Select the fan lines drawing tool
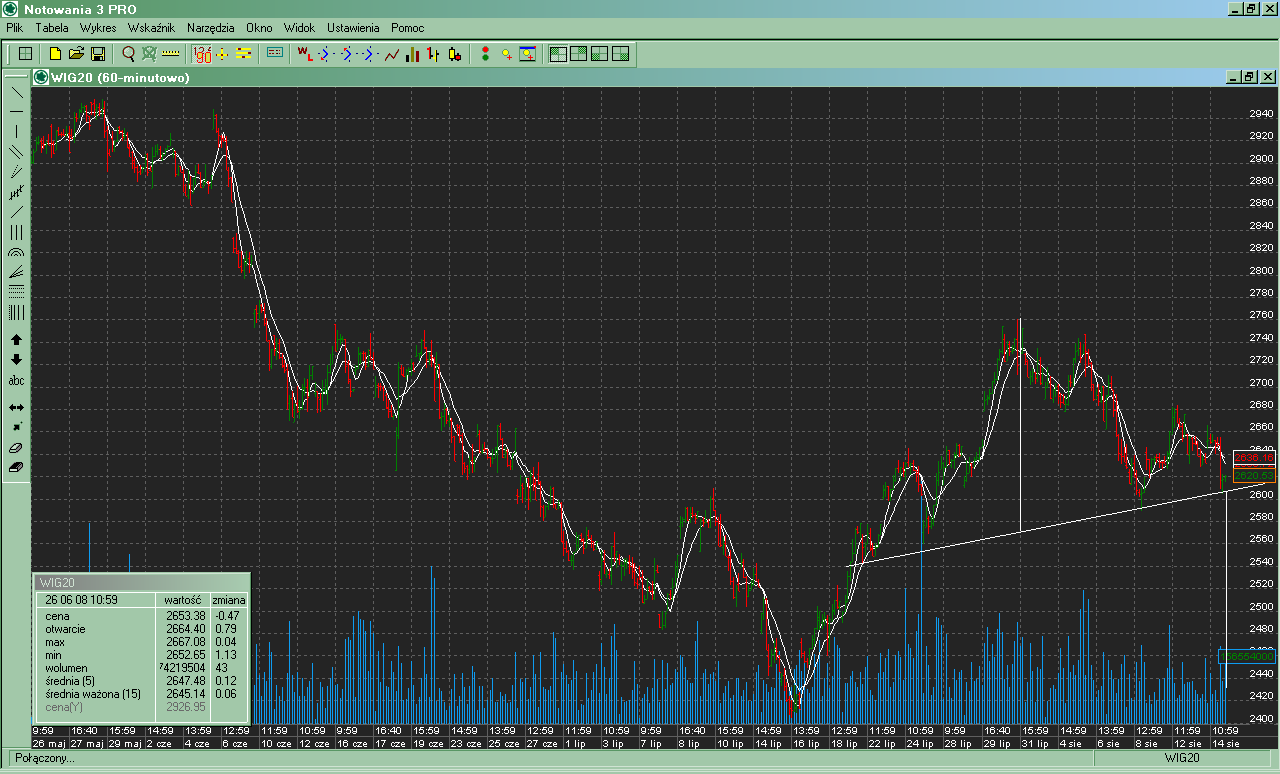The height and width of the screenshot is (774, 1280). point(17,272)
